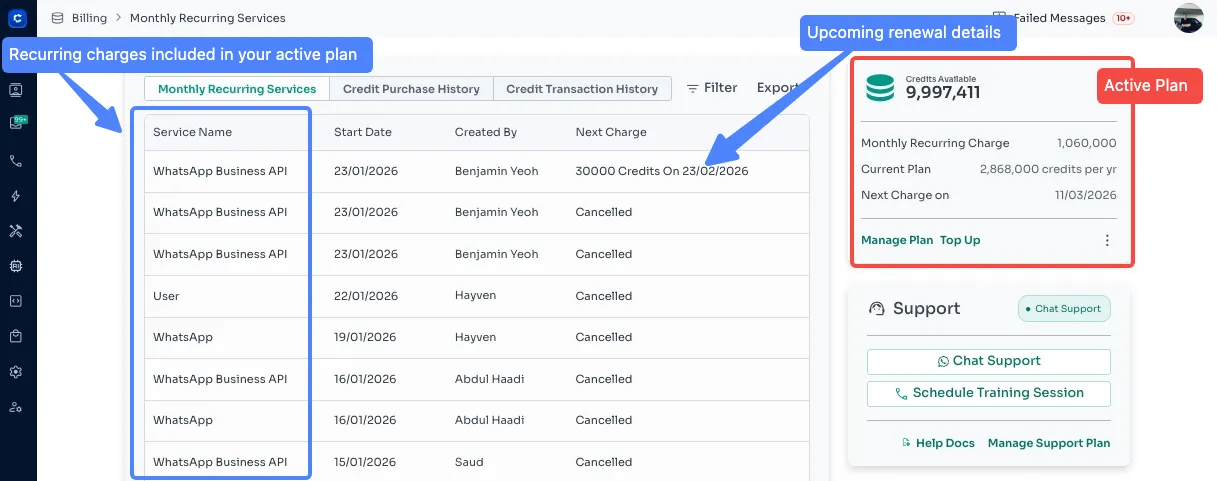
Task: Click the lightning bolt automation icon
Action: [16, 196]
